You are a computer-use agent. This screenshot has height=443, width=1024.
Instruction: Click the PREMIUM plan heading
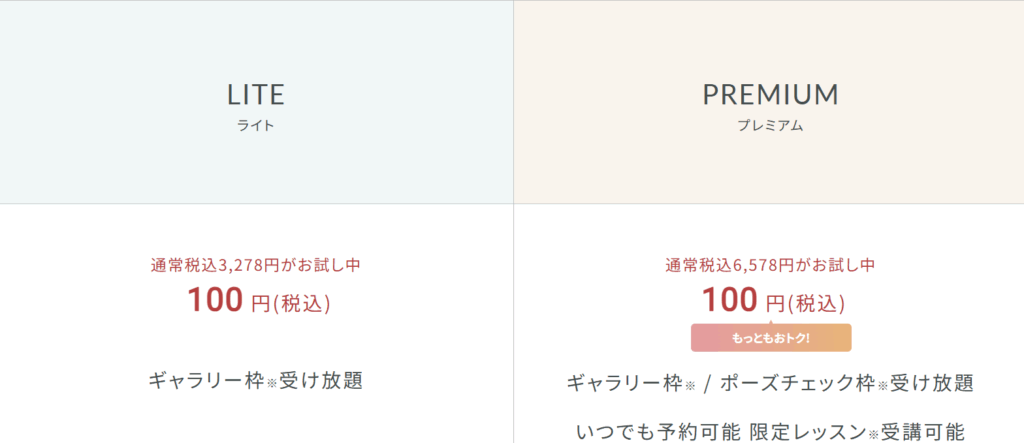point(771,95)
